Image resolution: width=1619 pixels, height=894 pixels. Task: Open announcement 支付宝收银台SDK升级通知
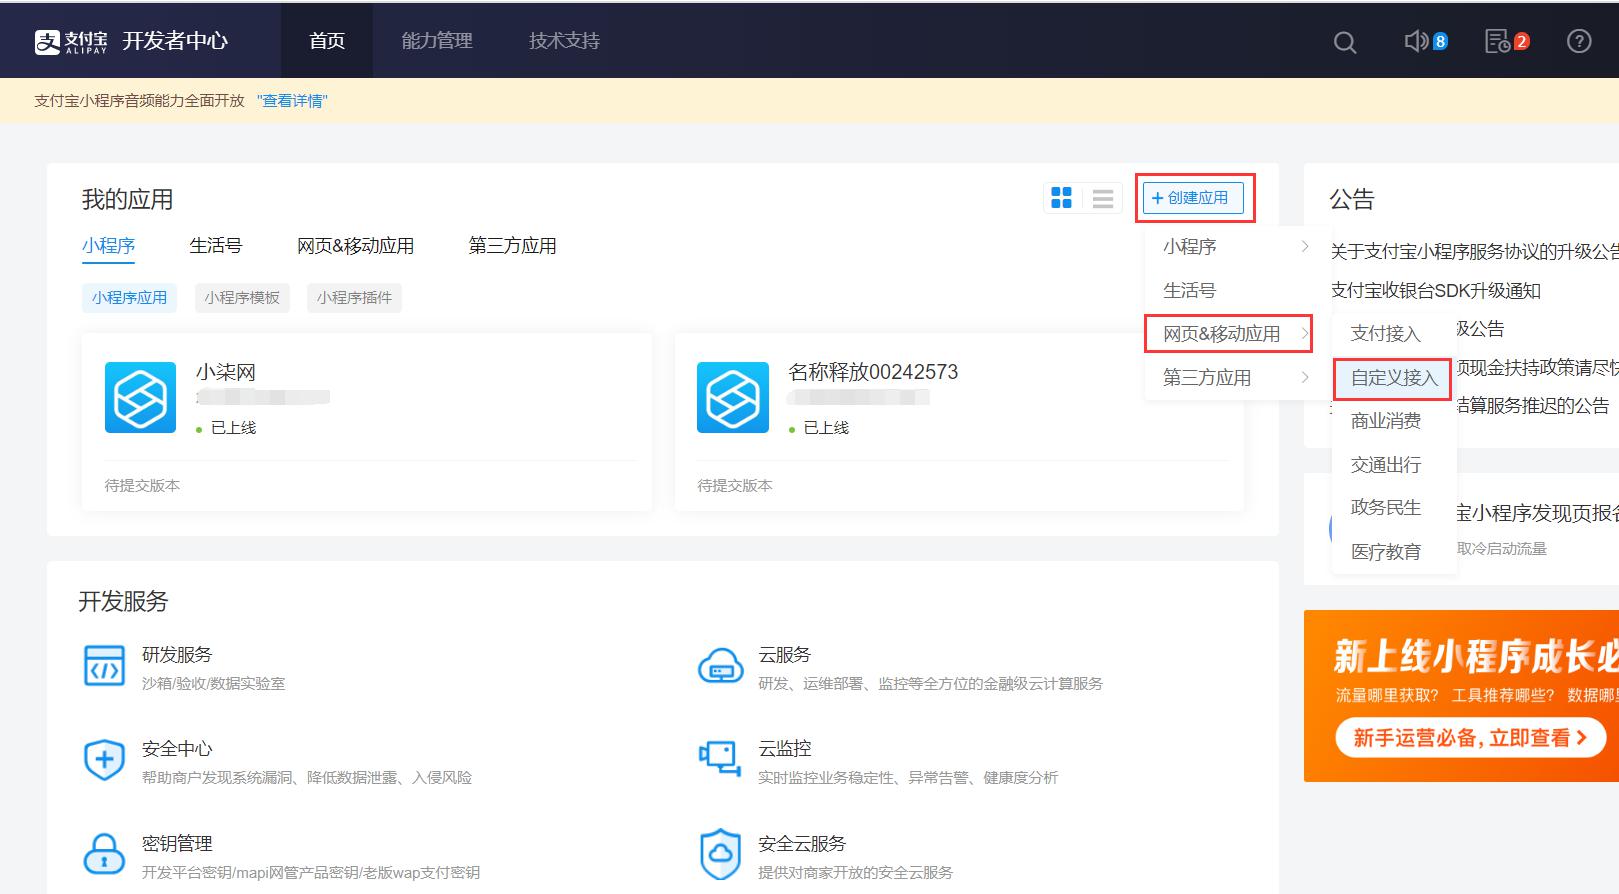1435,291
